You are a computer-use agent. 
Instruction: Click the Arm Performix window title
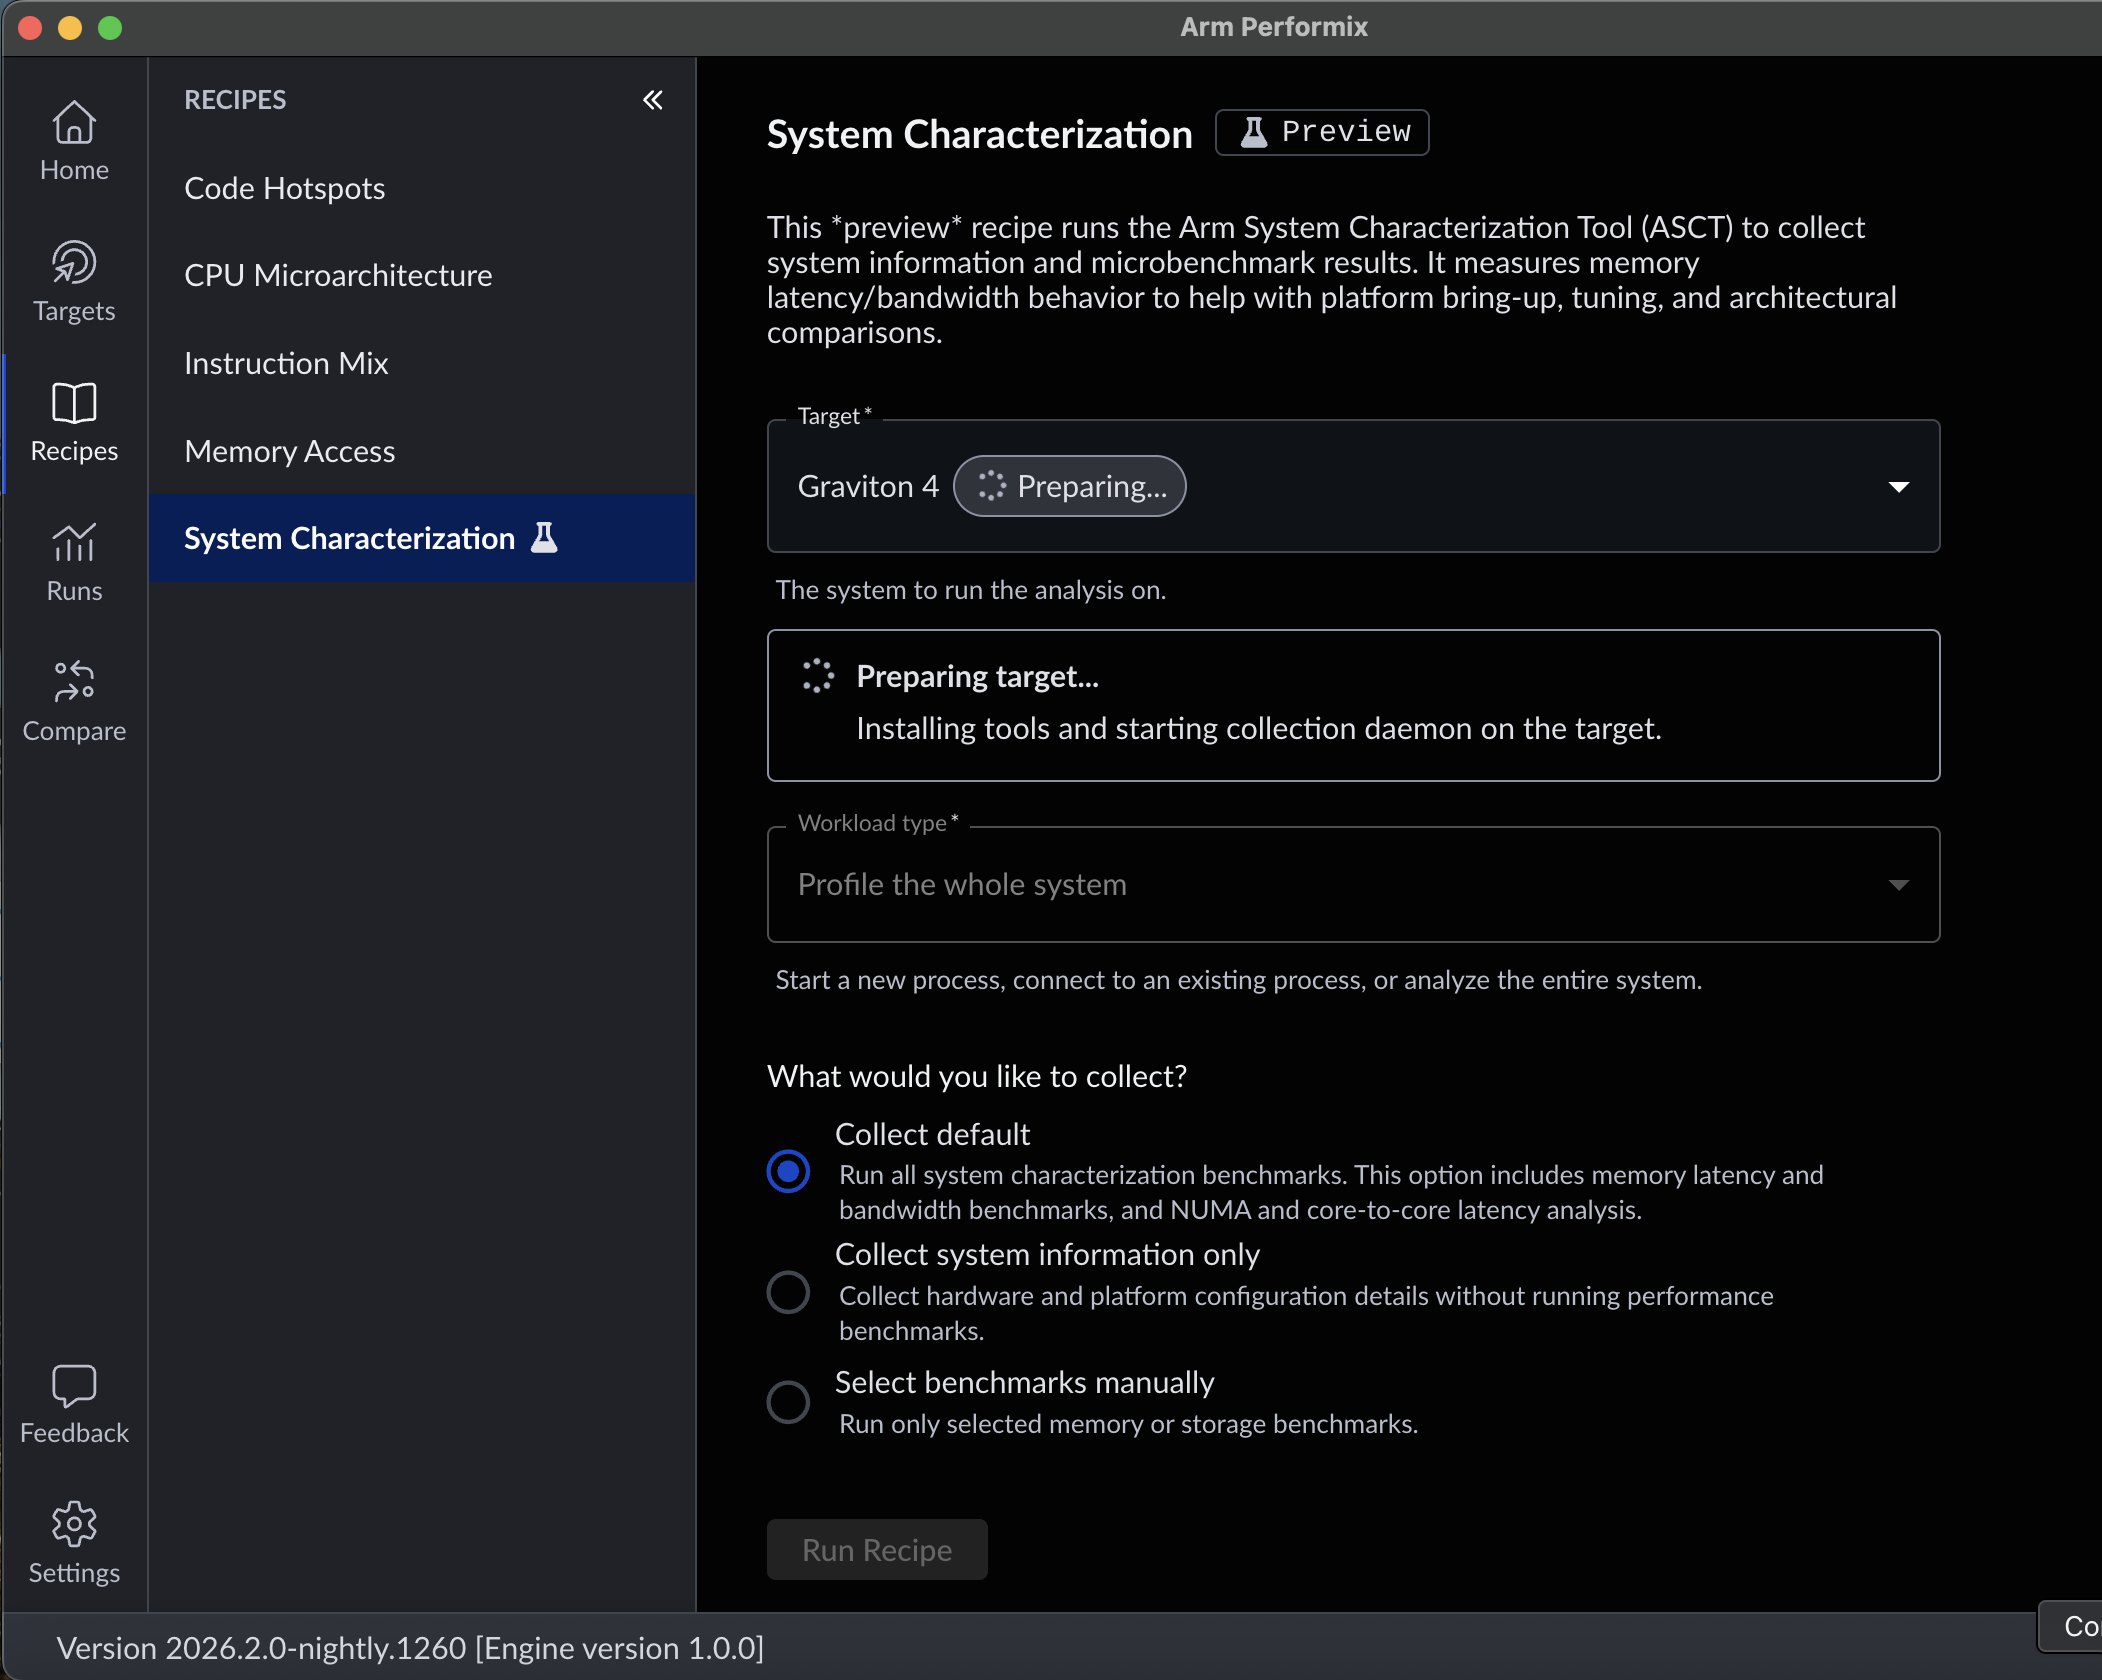[1274, 27]
